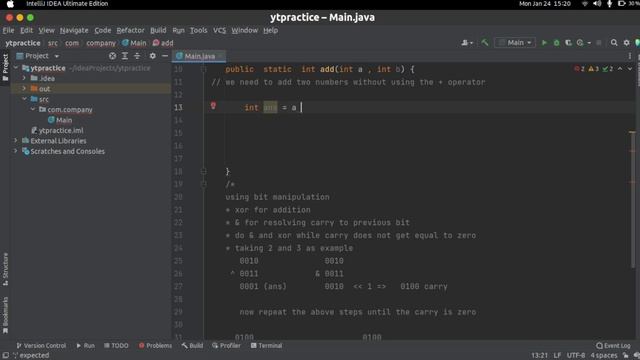Open the editor tabs more options icon
The height and width of the screenshot is (360, 640).
(x=630, y=56)
